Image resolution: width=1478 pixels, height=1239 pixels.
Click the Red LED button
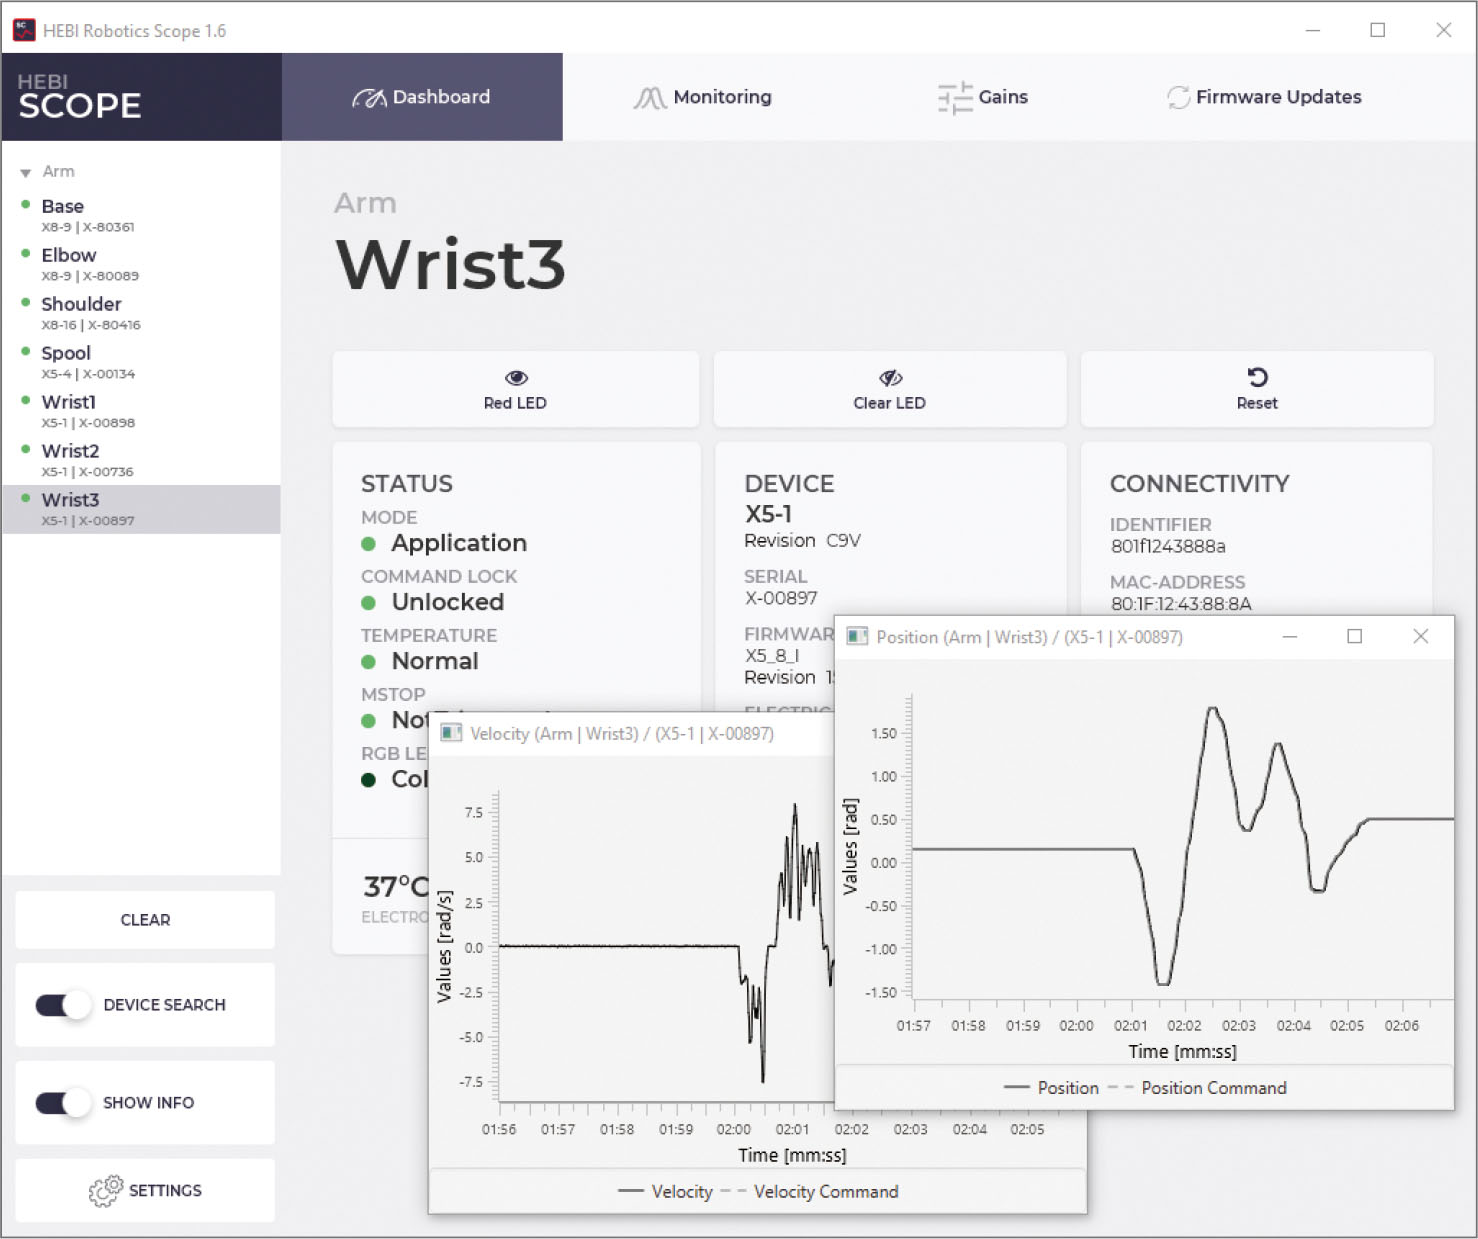516,389
